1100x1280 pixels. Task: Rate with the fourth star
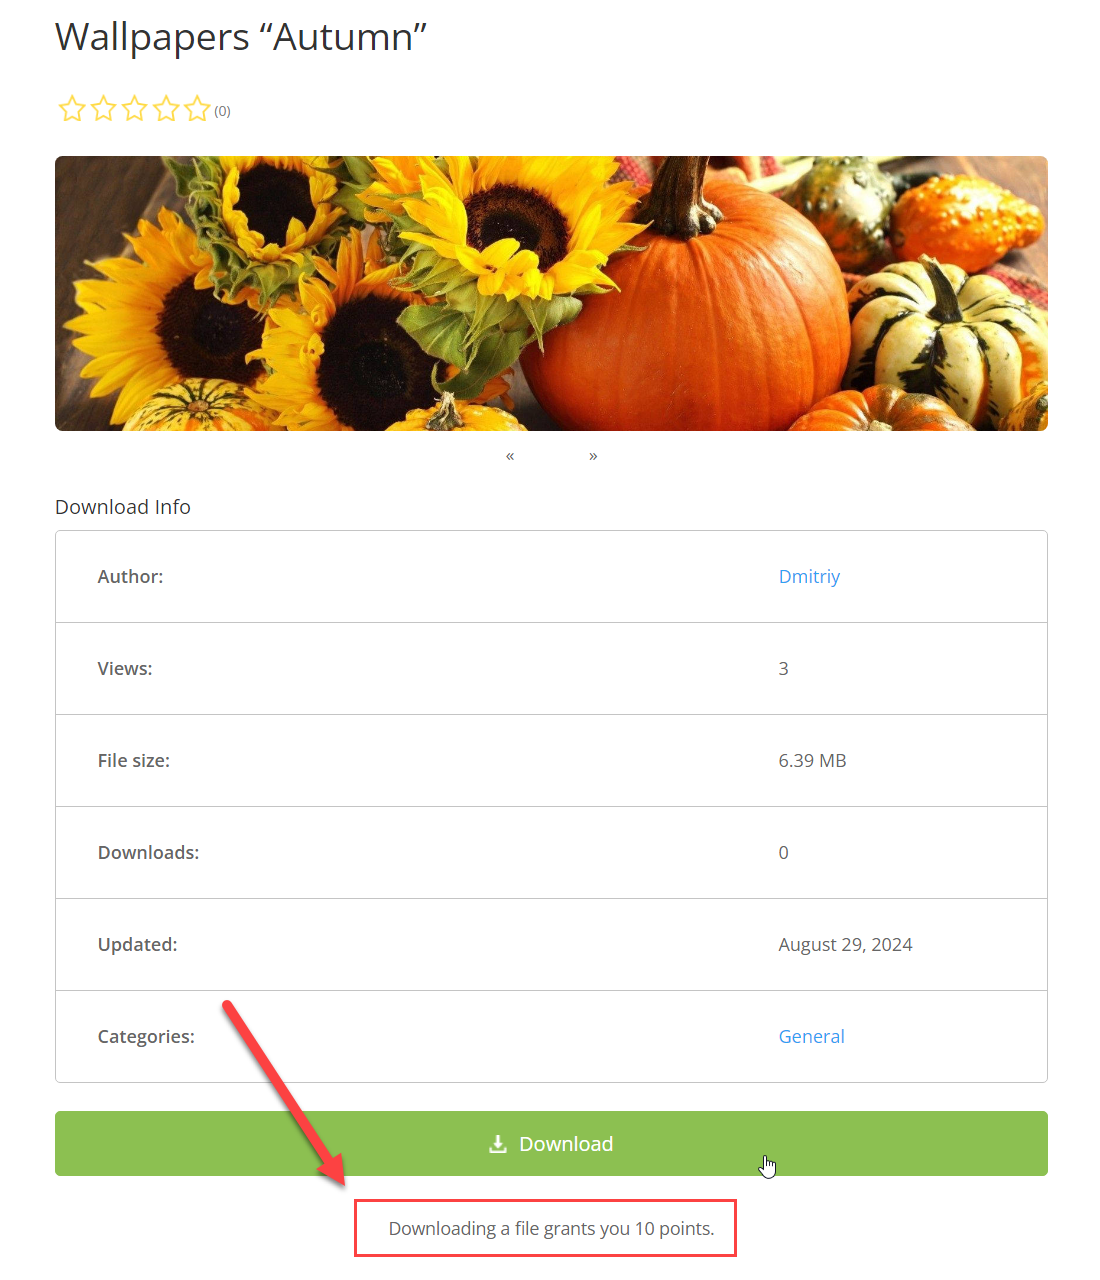[166, 109]
